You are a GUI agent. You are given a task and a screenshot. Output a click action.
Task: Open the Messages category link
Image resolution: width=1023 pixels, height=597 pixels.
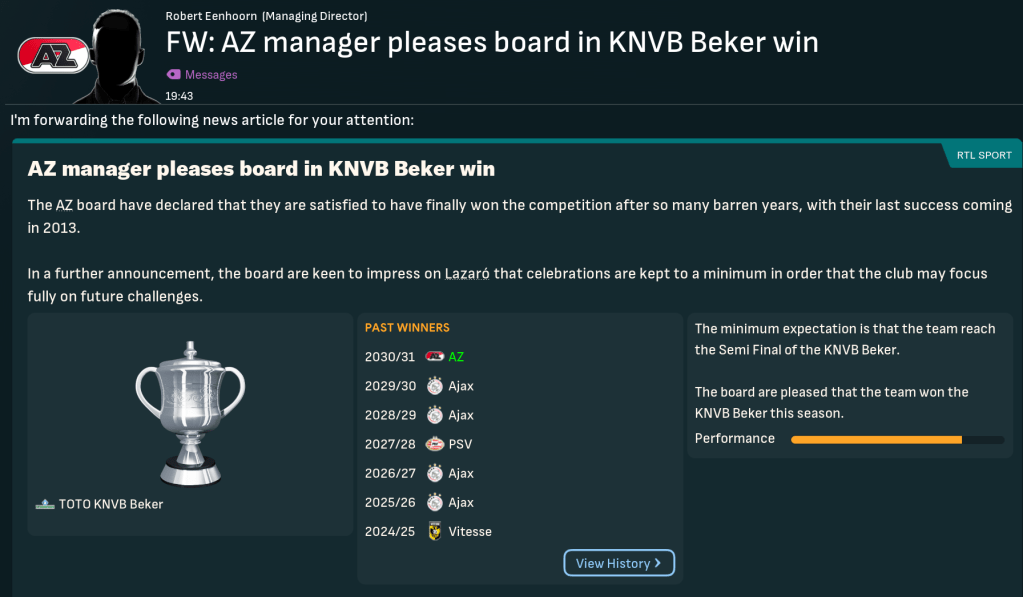211,75
